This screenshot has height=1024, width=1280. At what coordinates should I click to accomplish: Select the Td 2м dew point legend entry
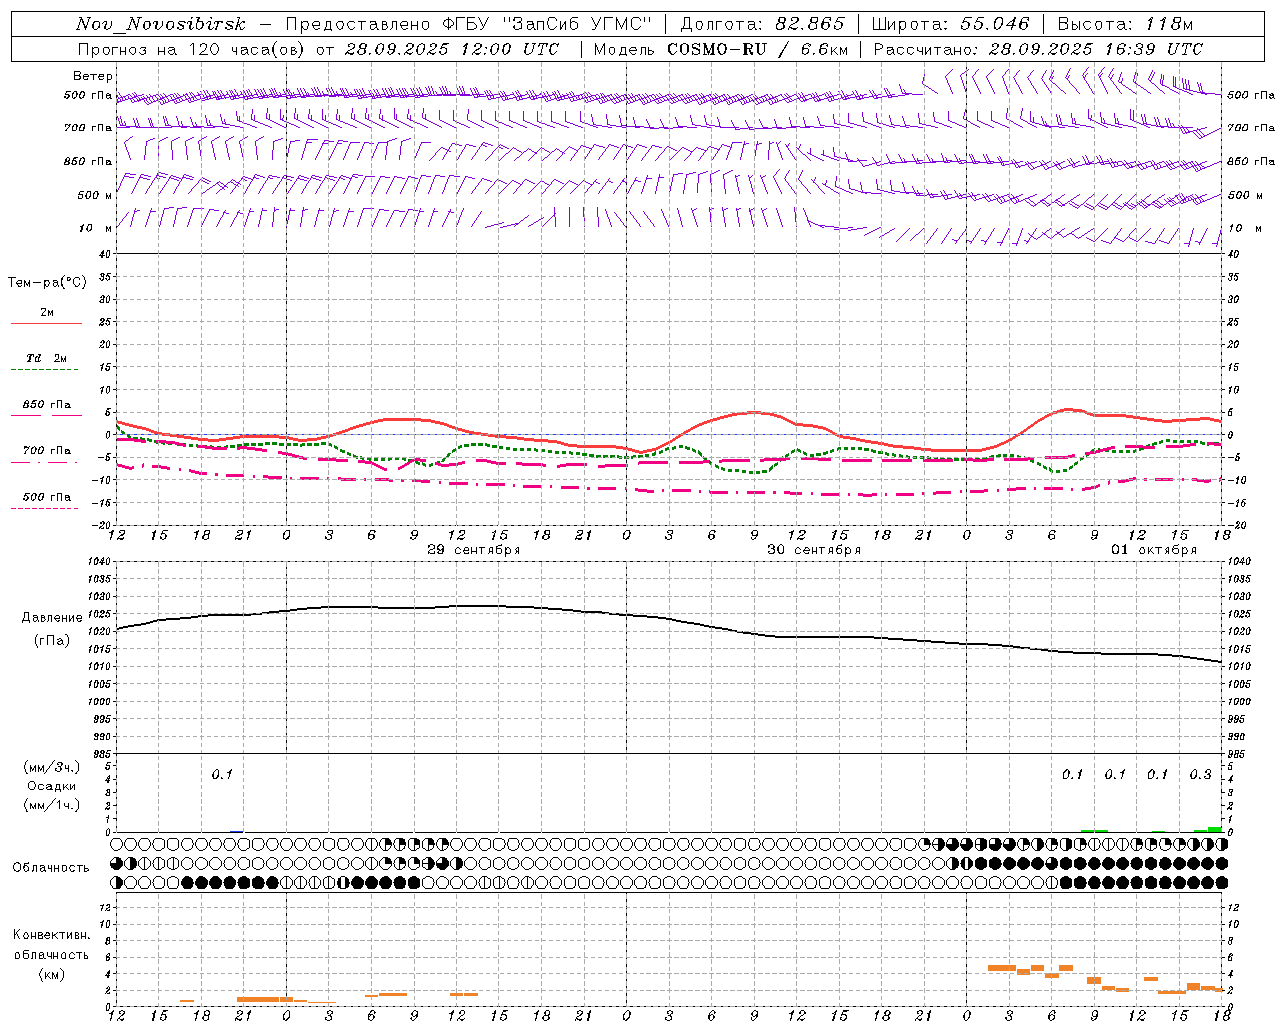[x=47, y=358]
